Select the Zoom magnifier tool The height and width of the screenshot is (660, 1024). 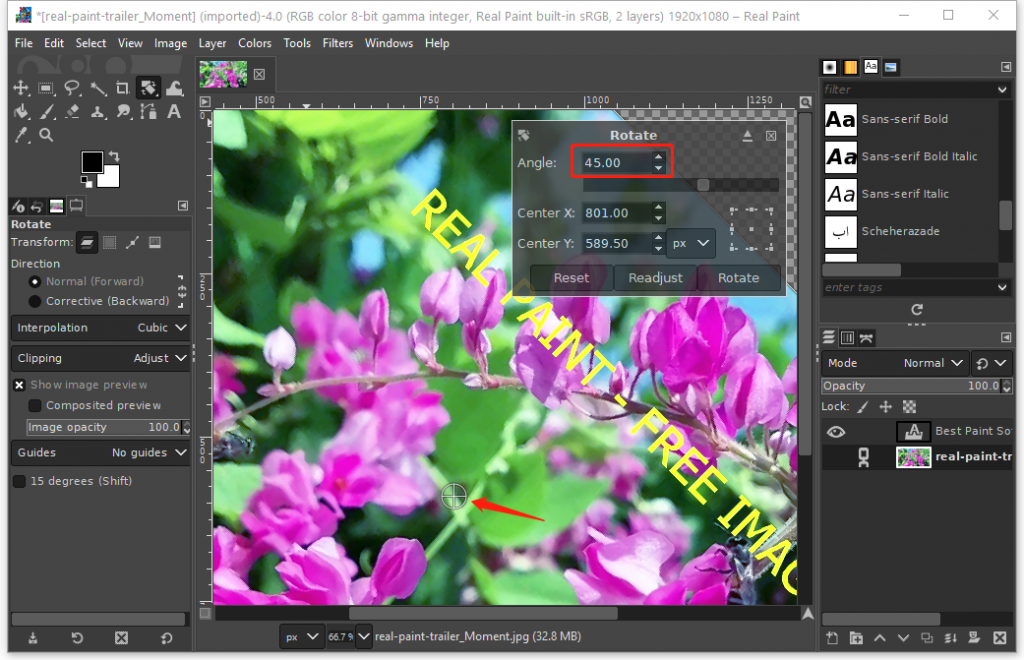pyautogui.click(x=46, y=135)
